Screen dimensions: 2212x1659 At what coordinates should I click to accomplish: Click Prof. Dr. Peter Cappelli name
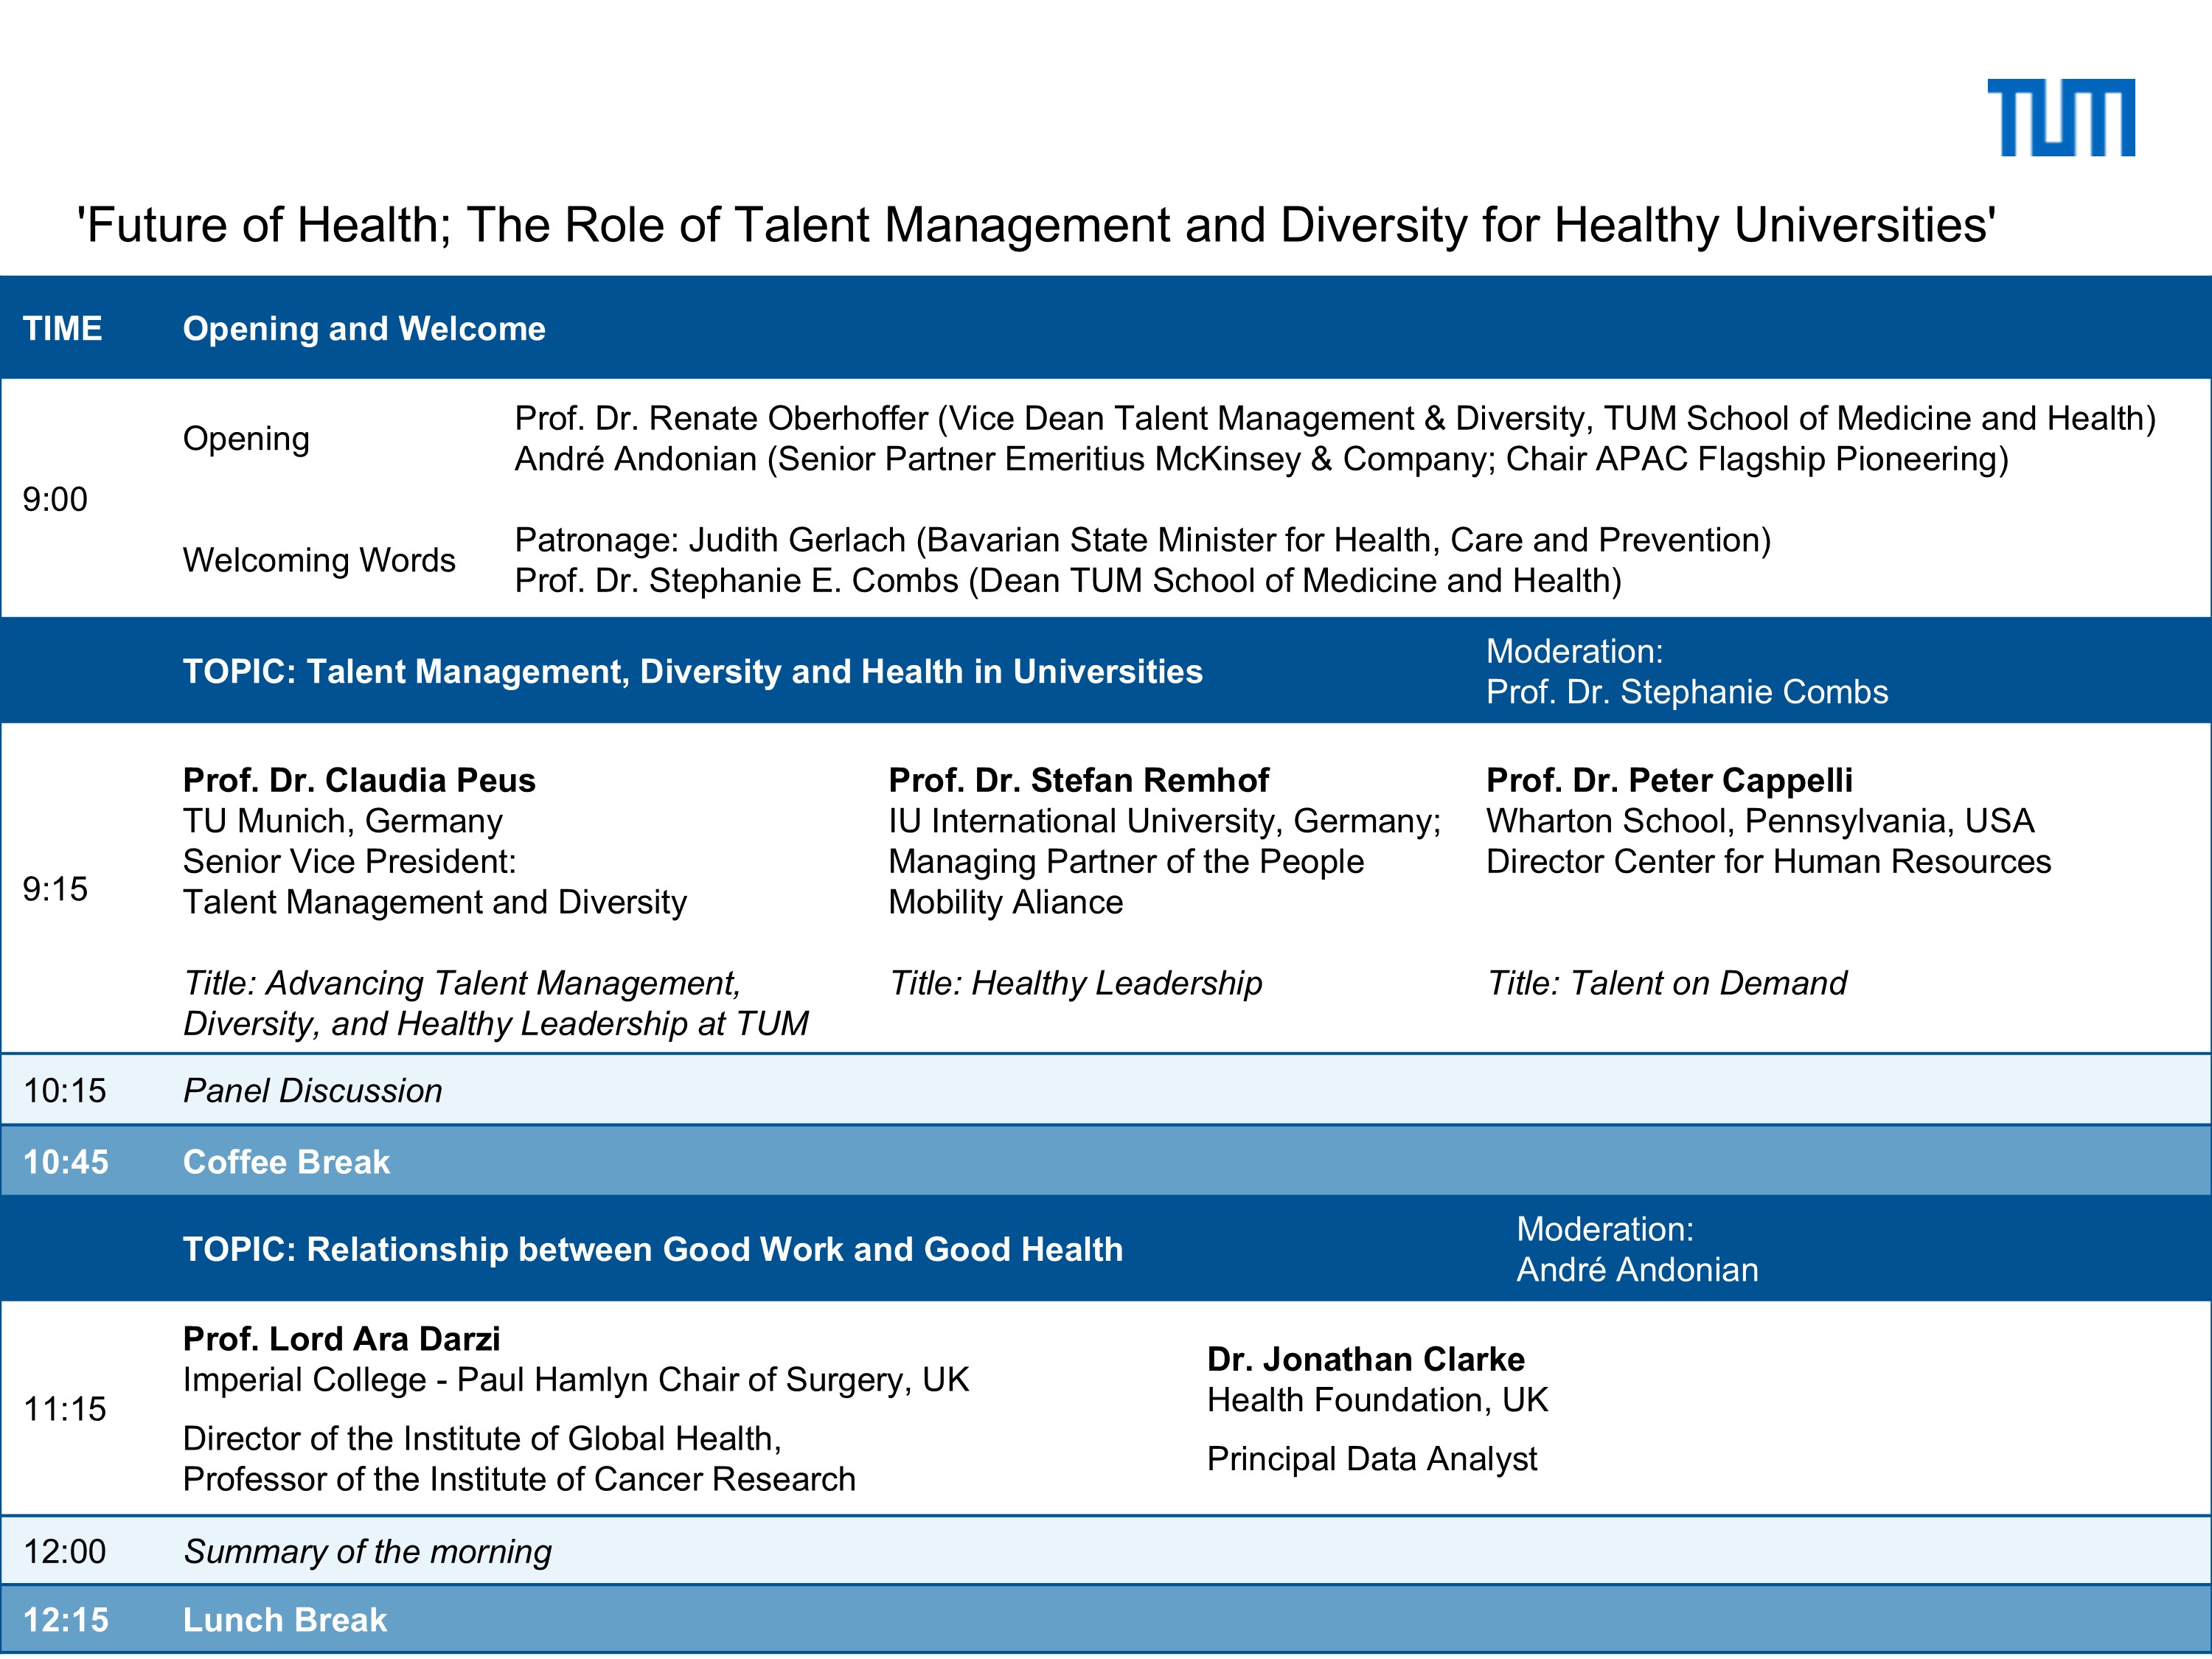(x=1668, y=780)
